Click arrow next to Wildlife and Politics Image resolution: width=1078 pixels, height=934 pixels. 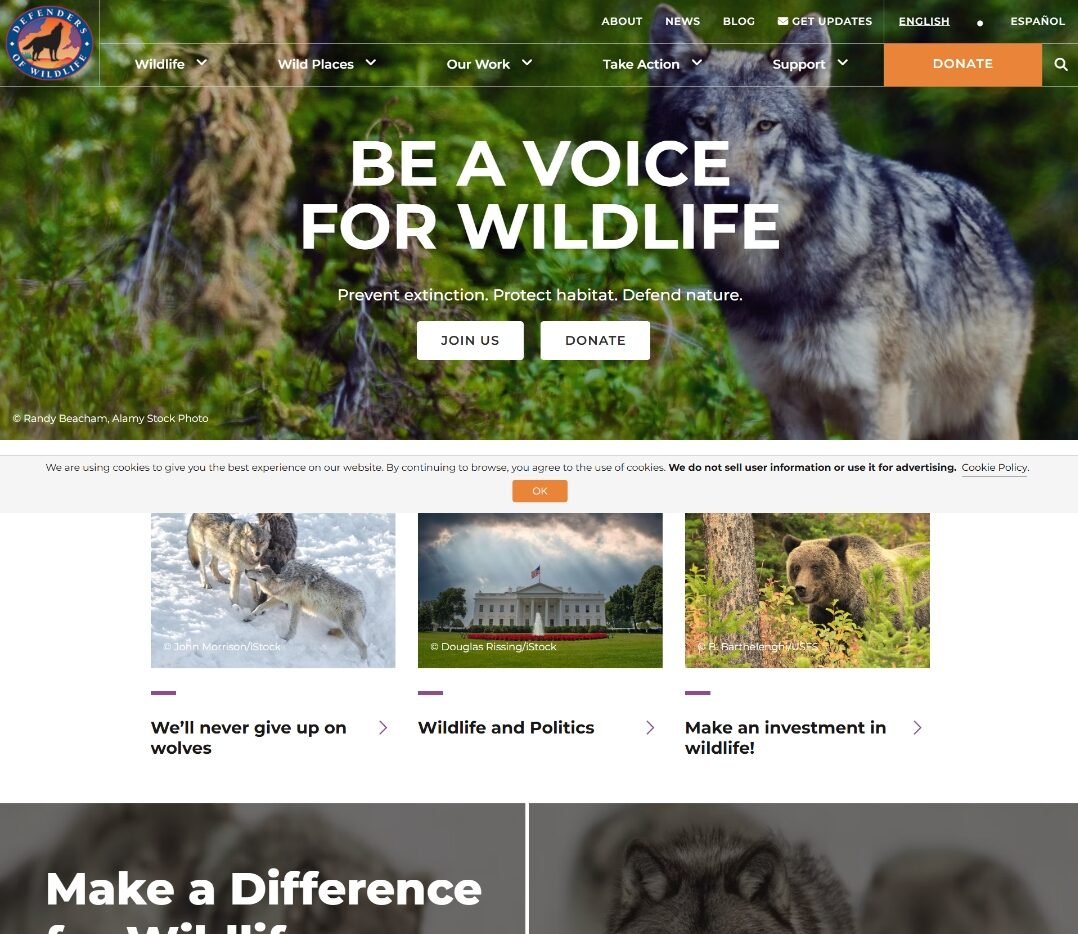click(x=650, y=728)
